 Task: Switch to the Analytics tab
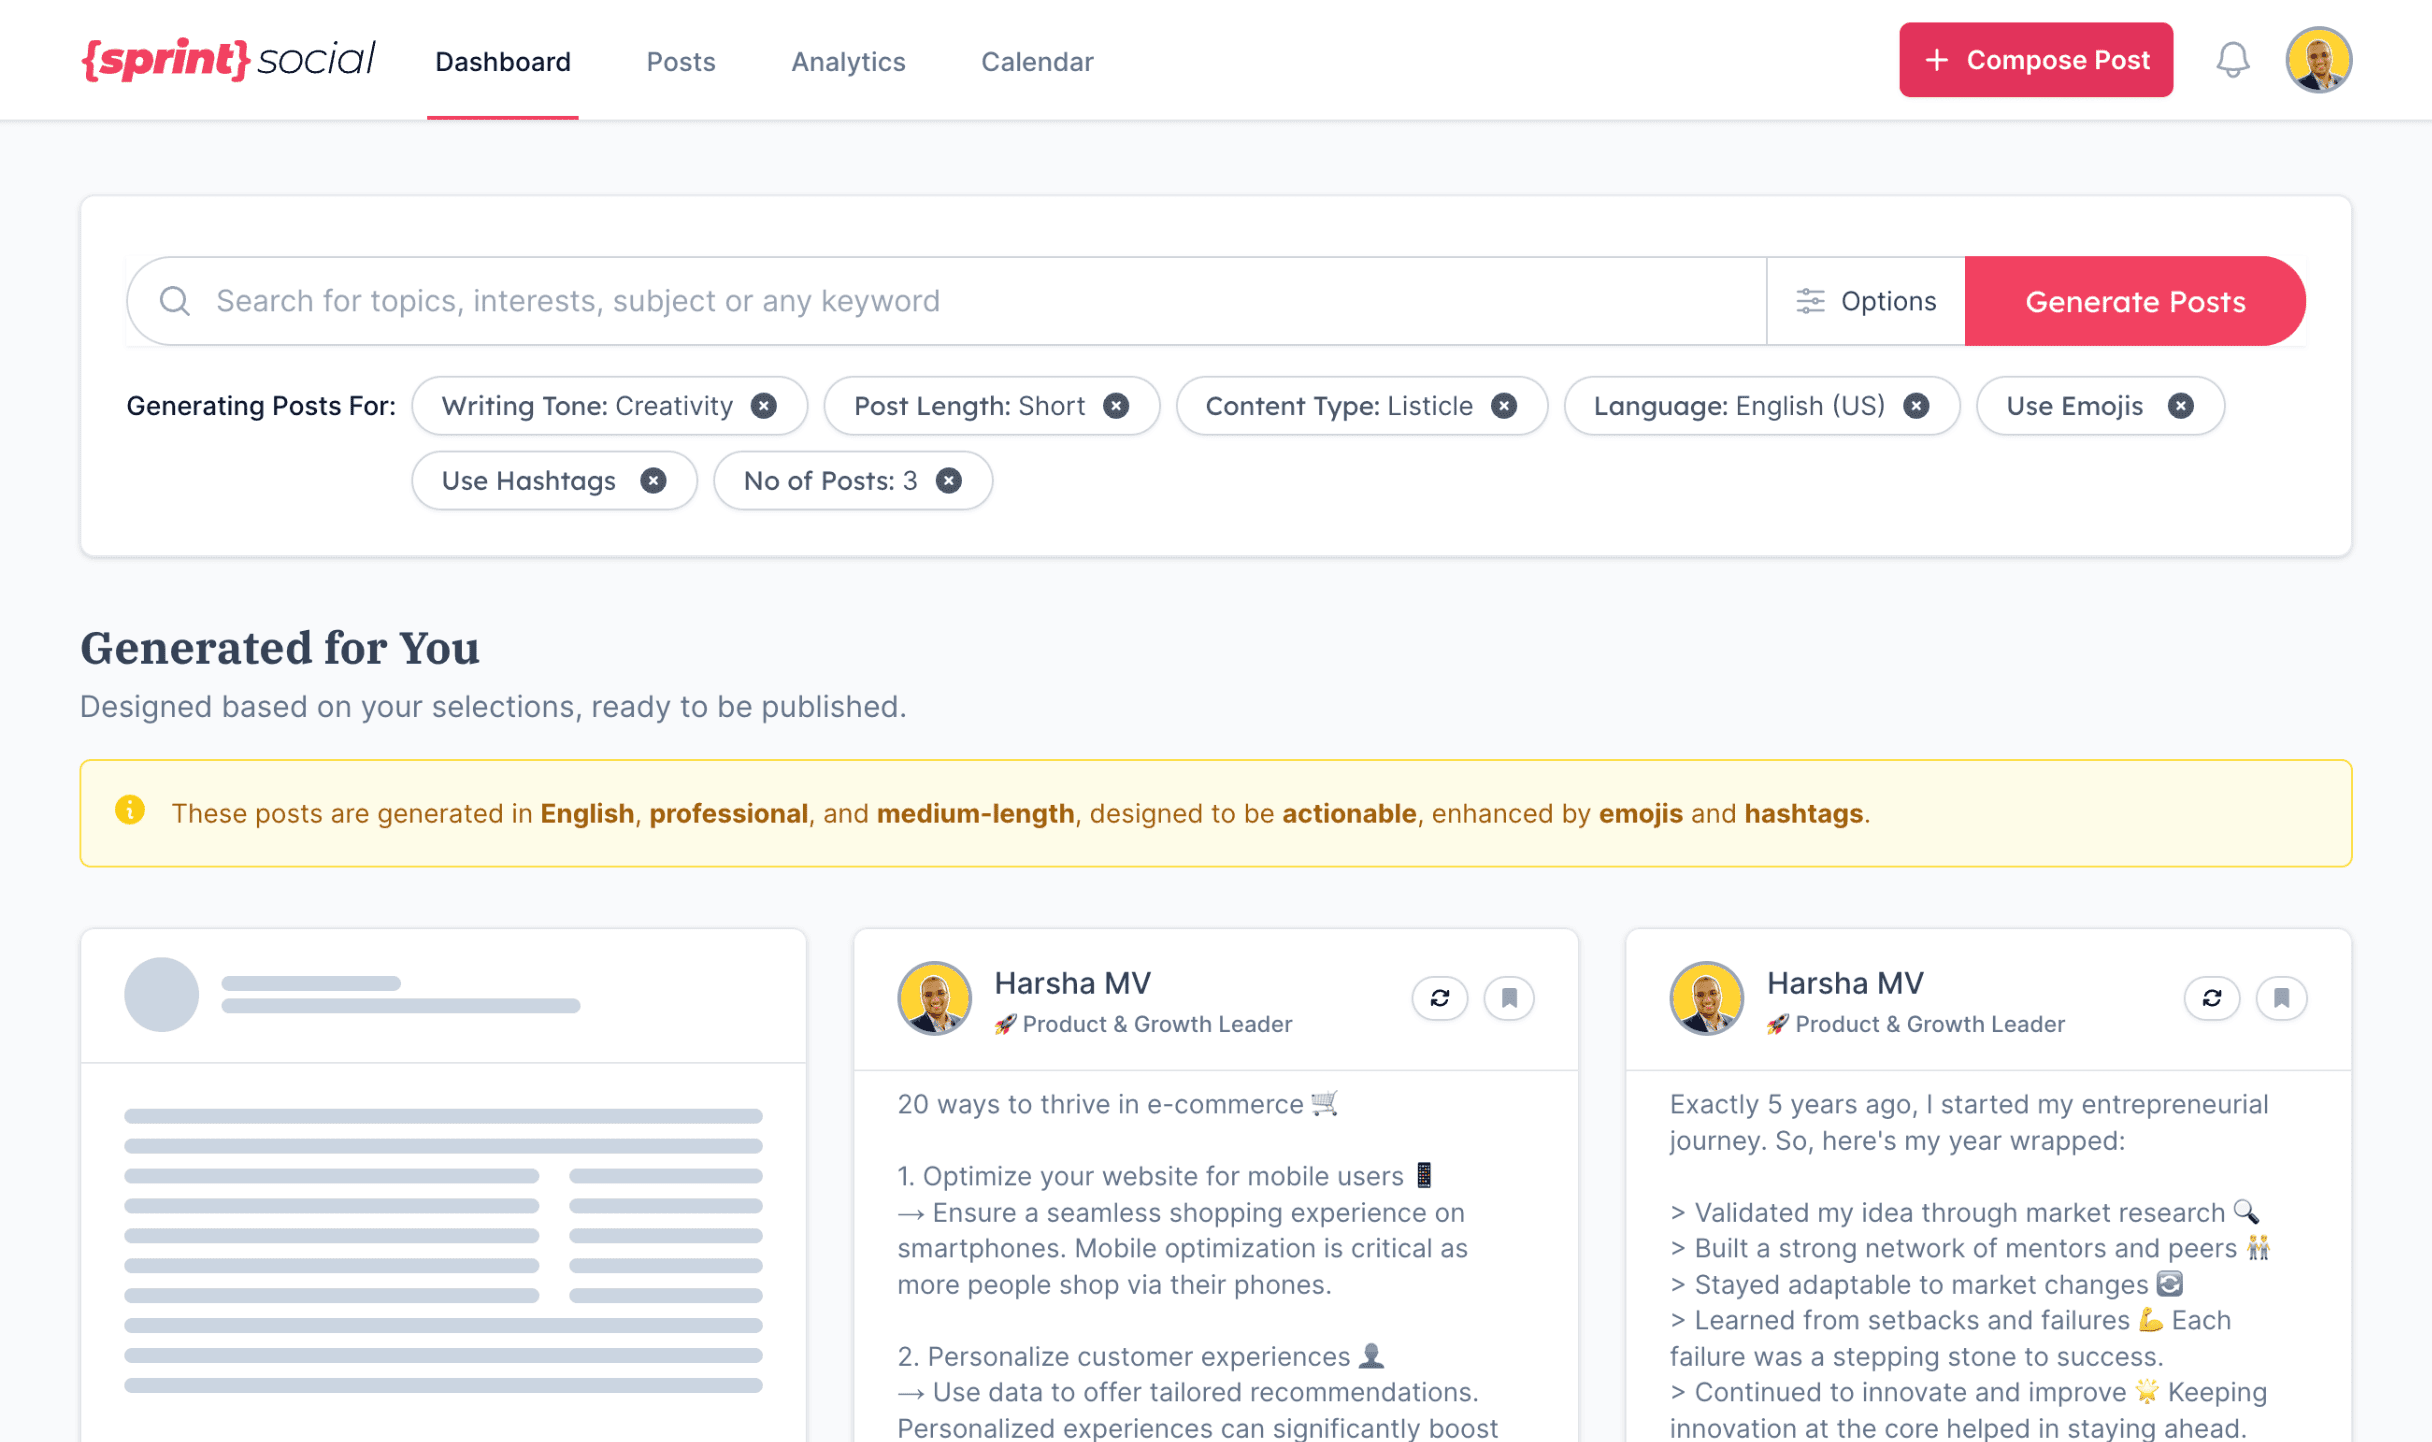(x=848, y=62)
